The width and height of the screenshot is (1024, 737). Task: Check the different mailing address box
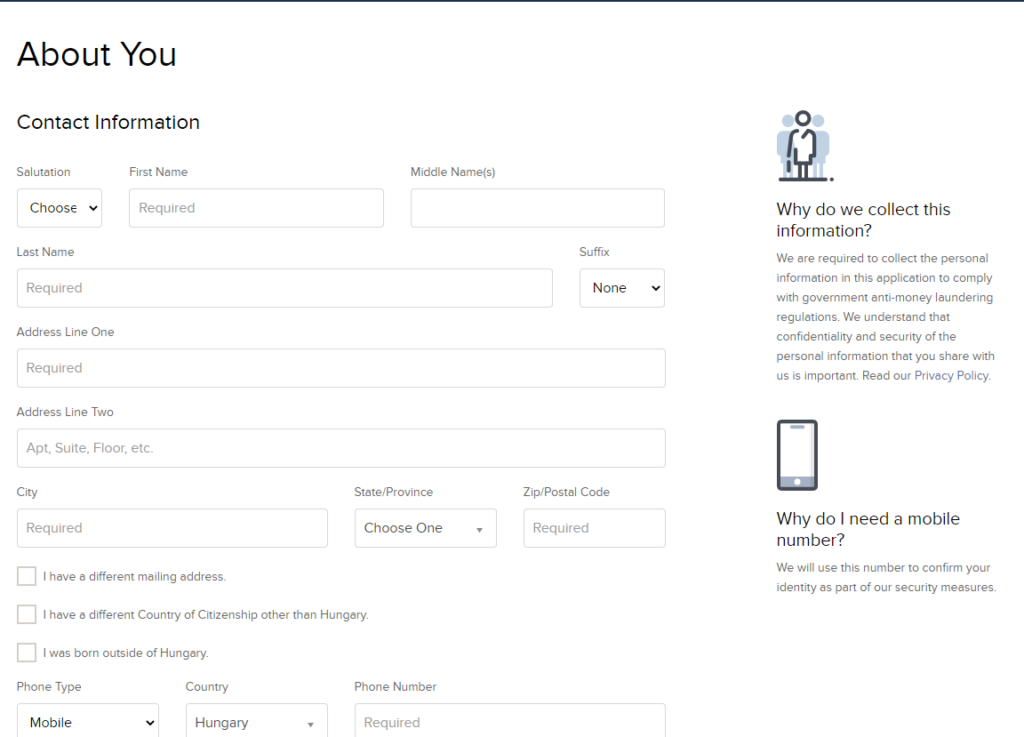27,576
